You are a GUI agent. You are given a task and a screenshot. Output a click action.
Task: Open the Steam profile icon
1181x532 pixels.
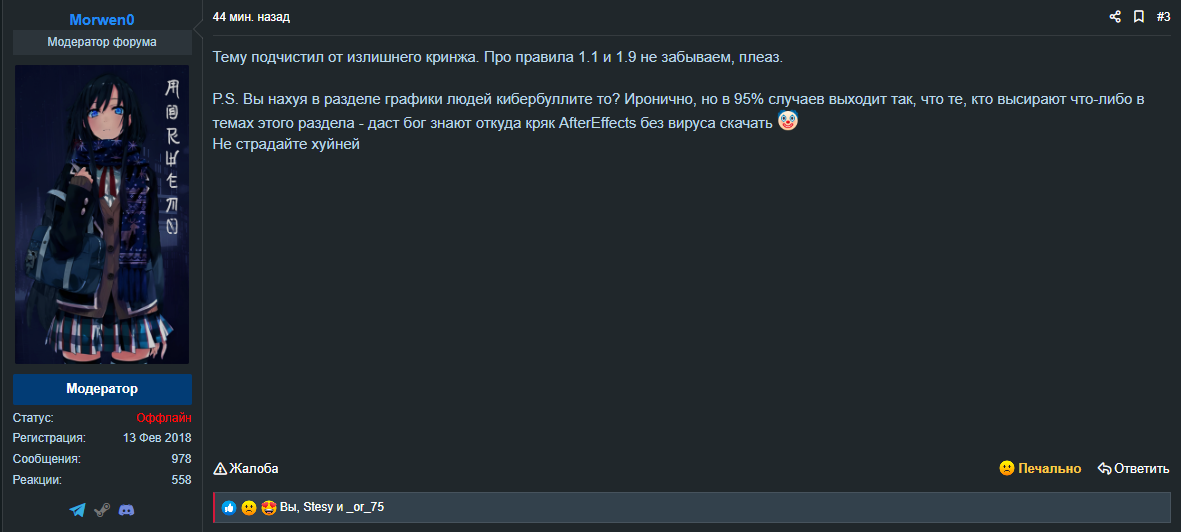[102, 510]
